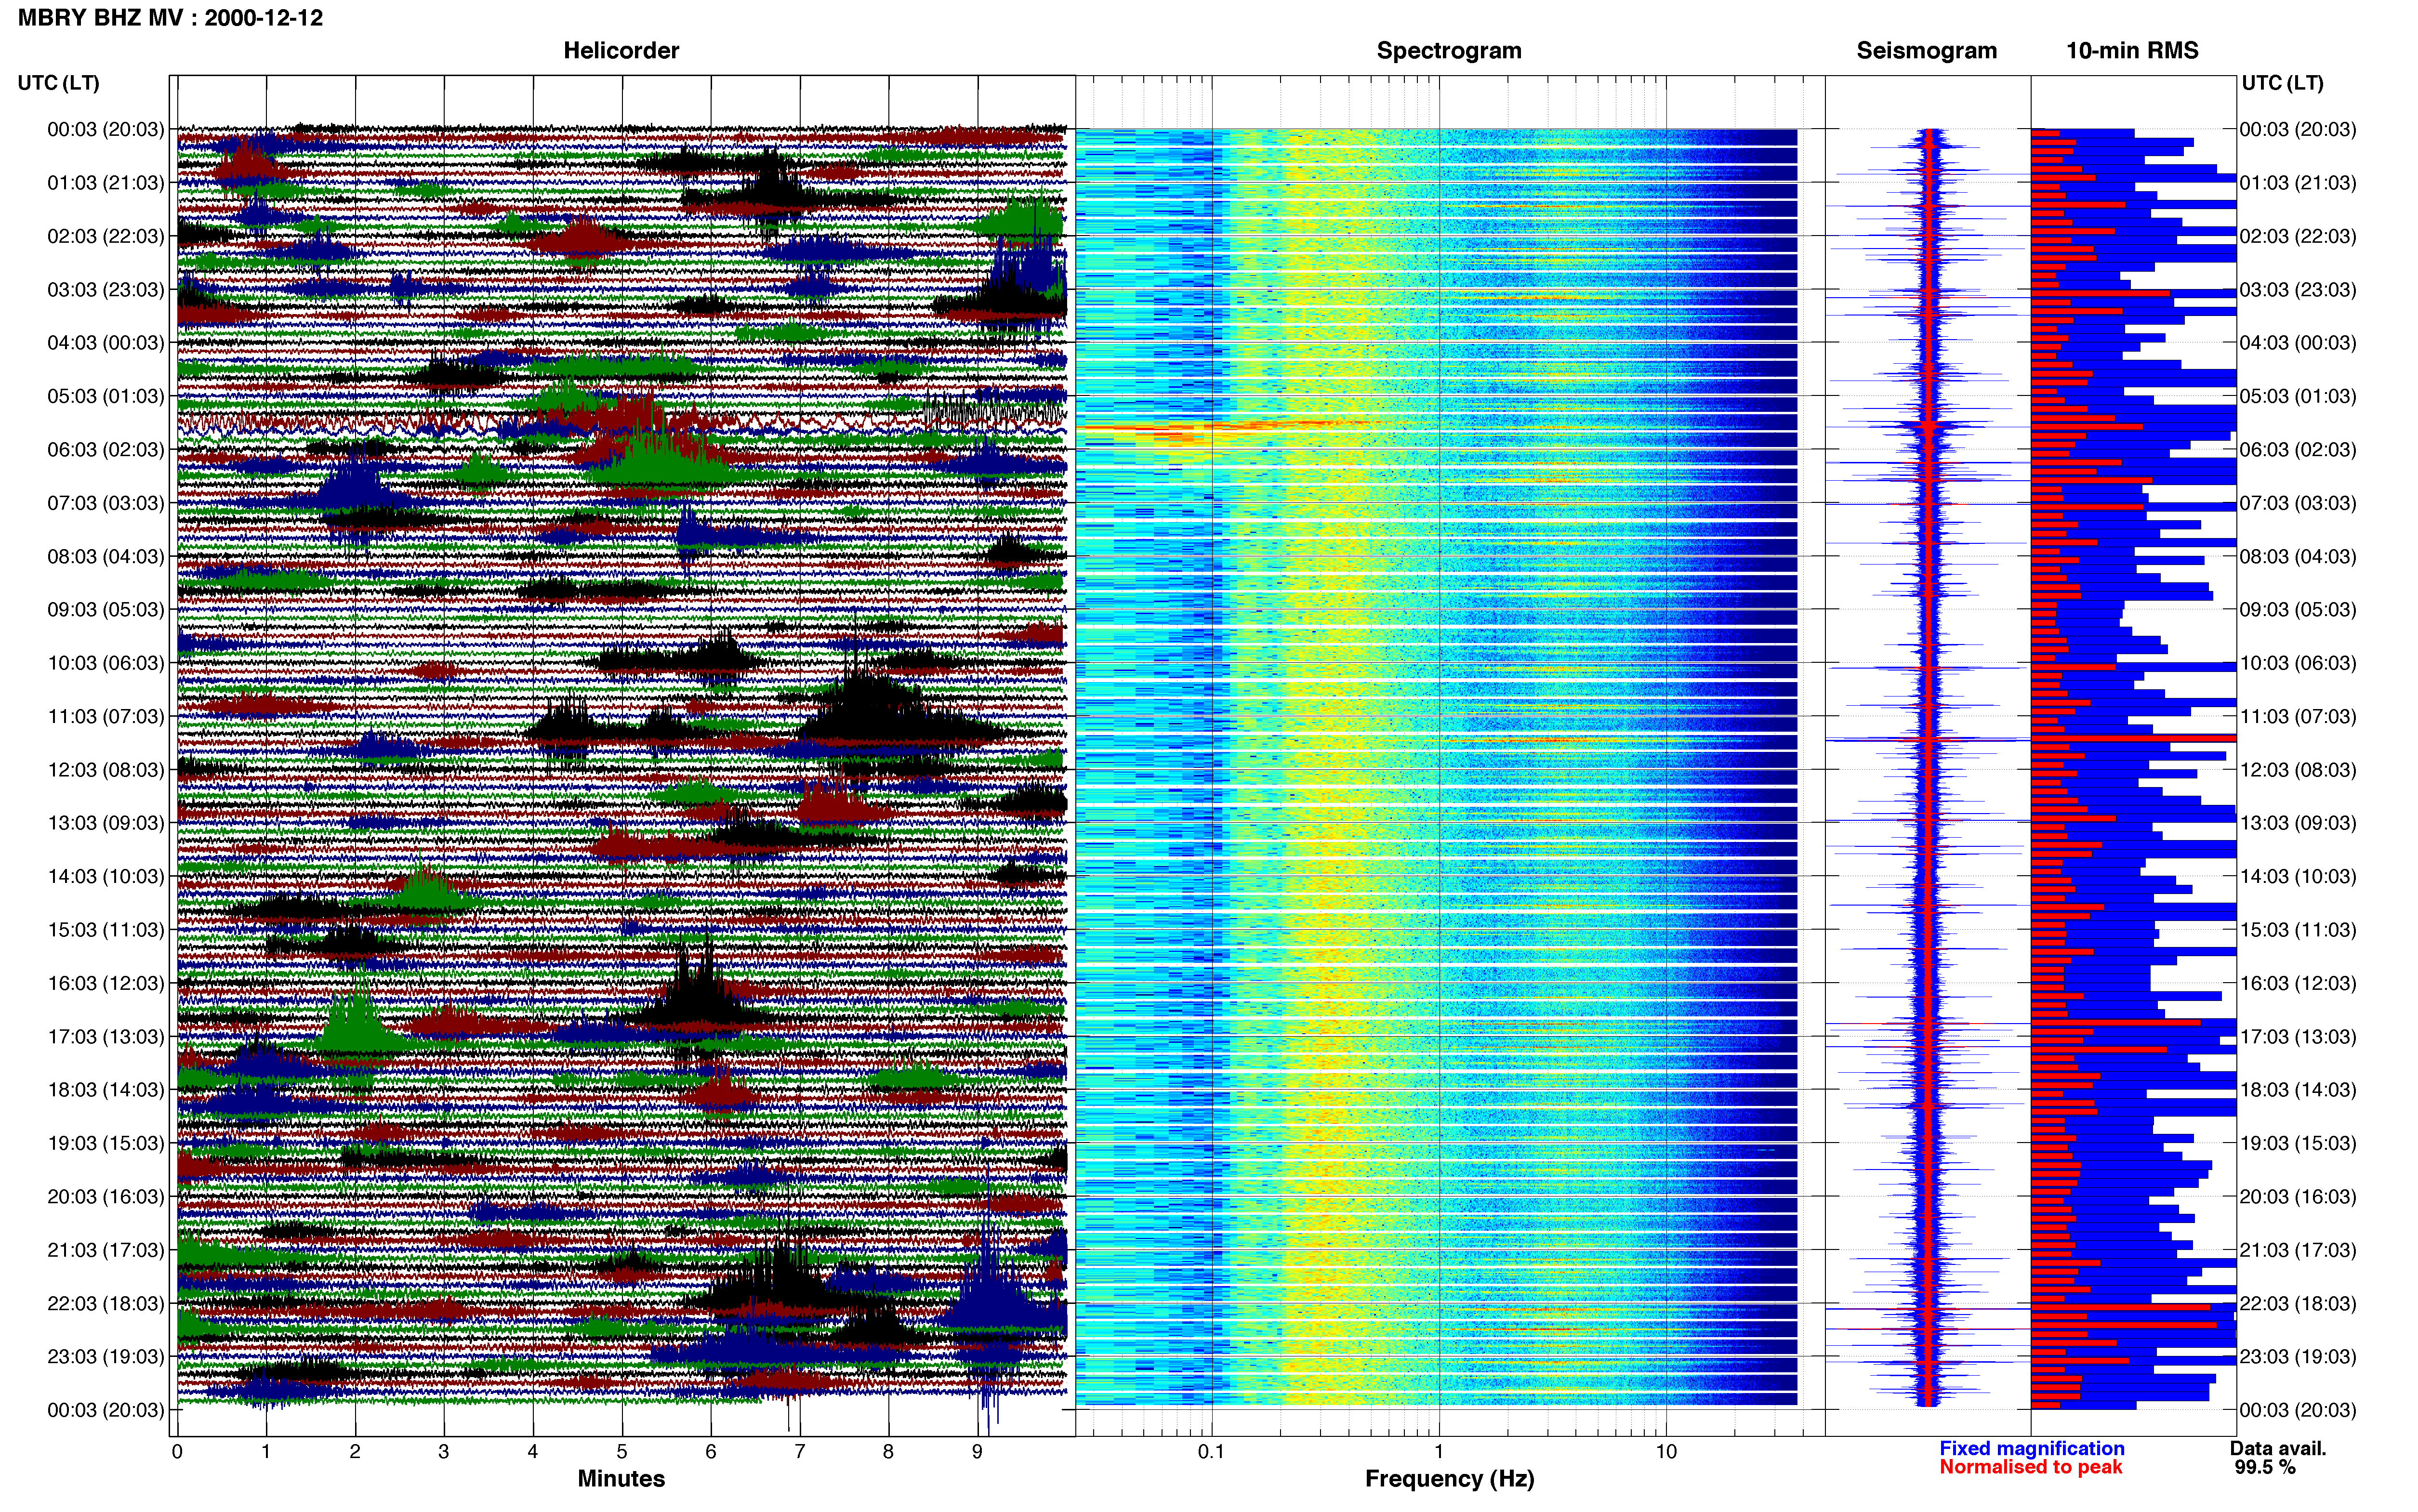This screenshot has width=2418, height=1512.
Task: Click the 'Normalised to peak' legend text
Action: [x=2031, y=1467]
